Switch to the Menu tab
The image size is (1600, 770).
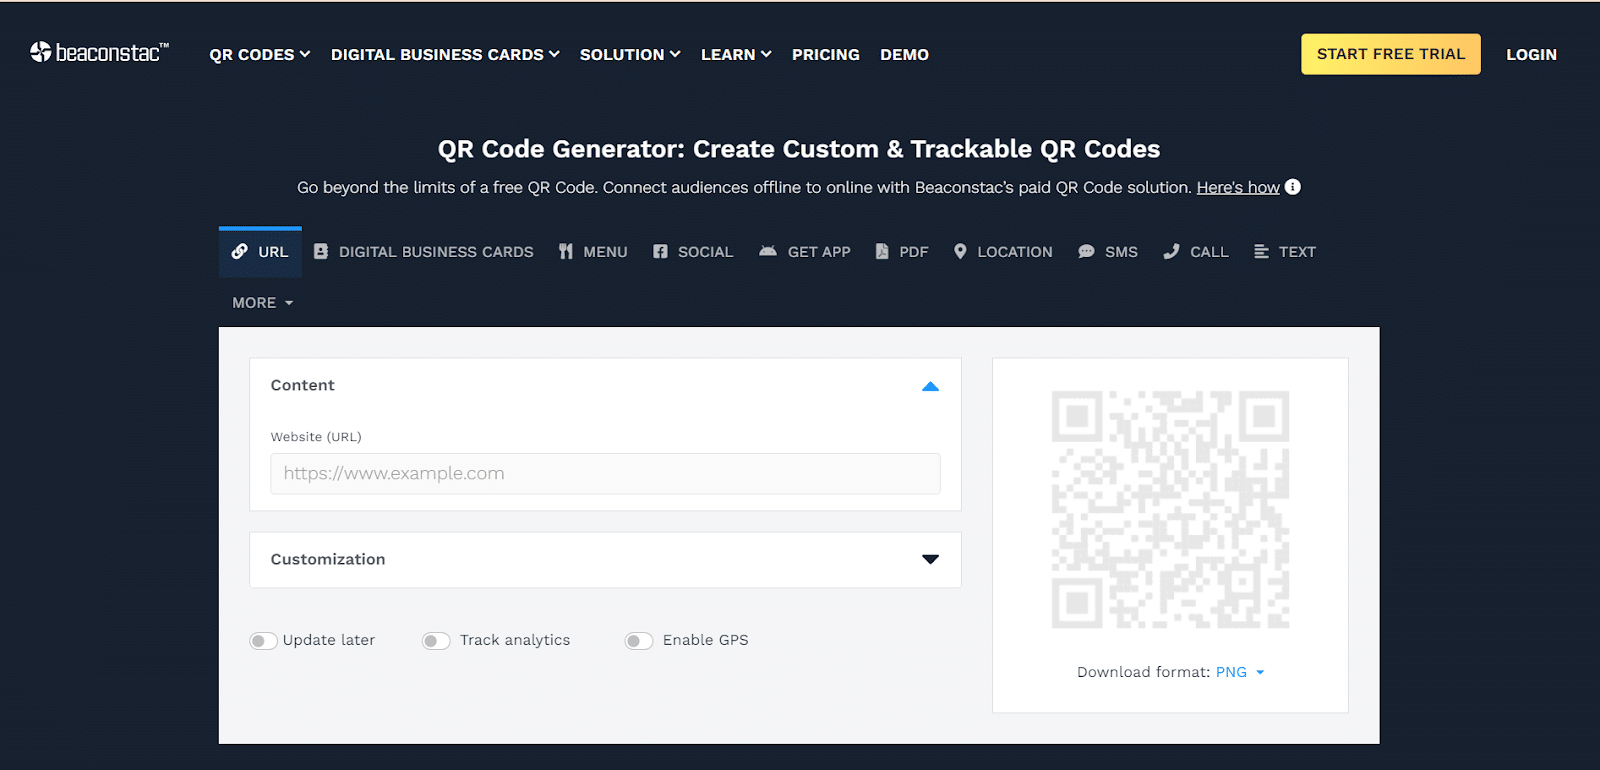point(593,252)
